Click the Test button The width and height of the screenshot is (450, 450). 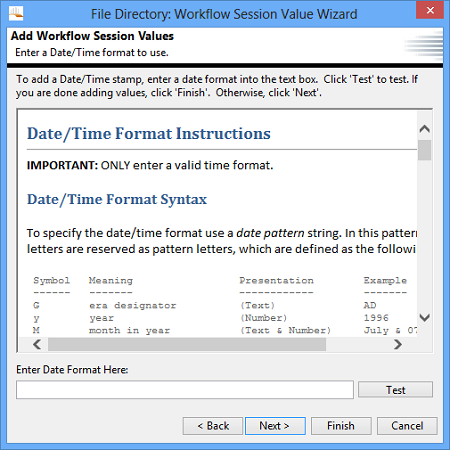pos(396,390)
